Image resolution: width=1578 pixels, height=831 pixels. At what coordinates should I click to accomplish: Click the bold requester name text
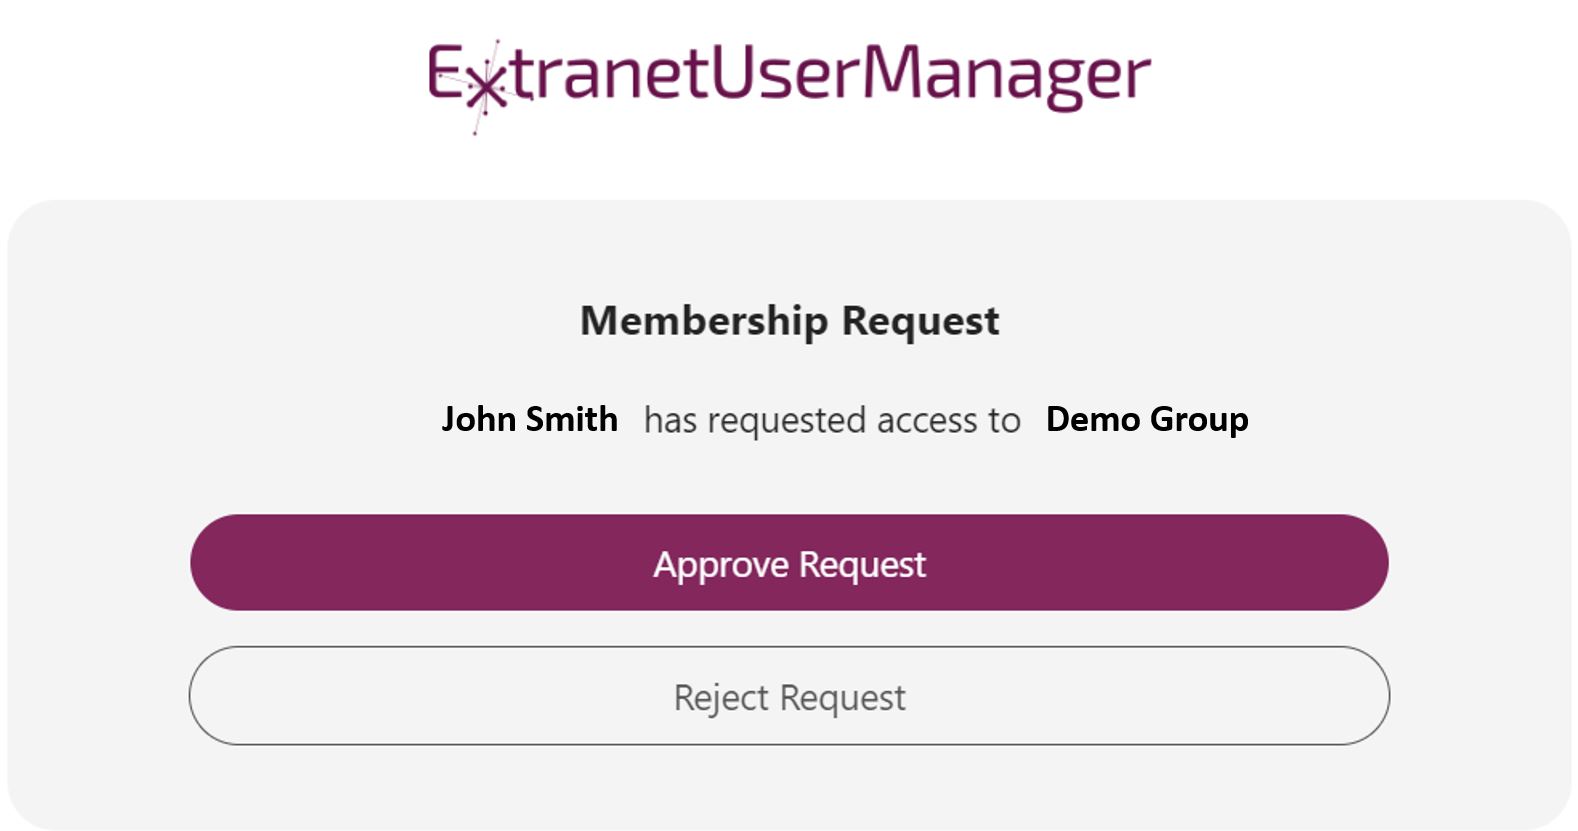pos(531,420)
